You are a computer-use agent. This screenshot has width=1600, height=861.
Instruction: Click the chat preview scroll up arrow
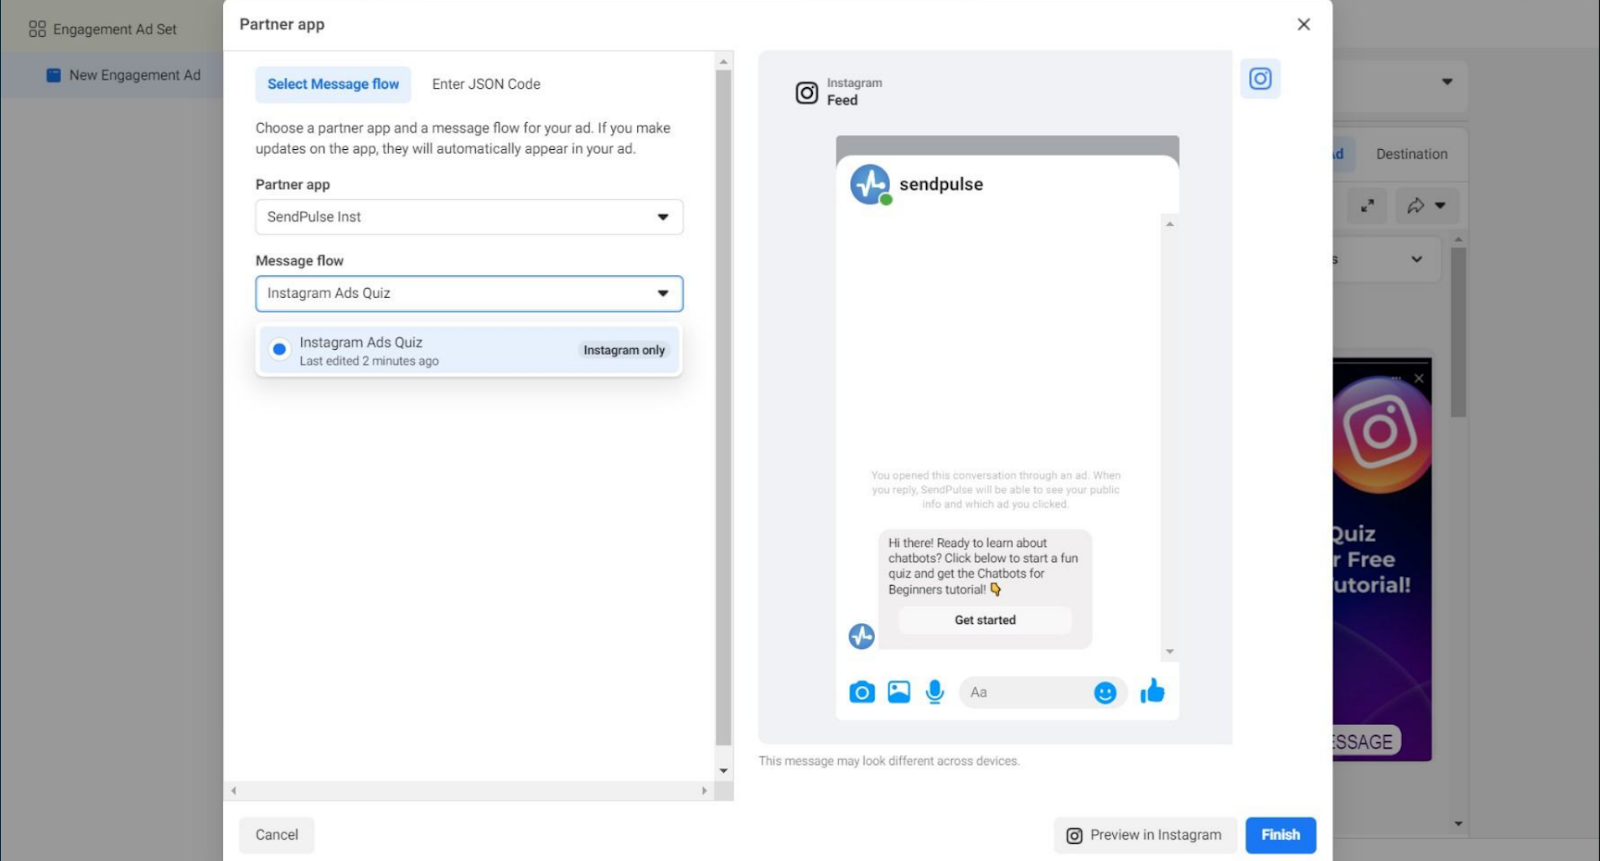pos(1170,224)
